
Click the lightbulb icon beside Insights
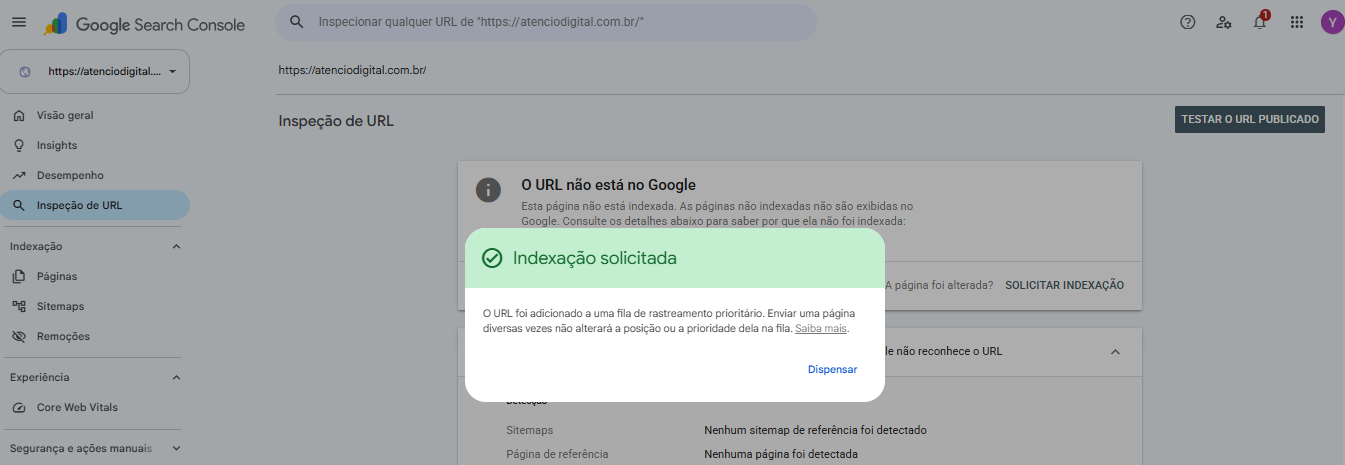(x=18, y=145)
